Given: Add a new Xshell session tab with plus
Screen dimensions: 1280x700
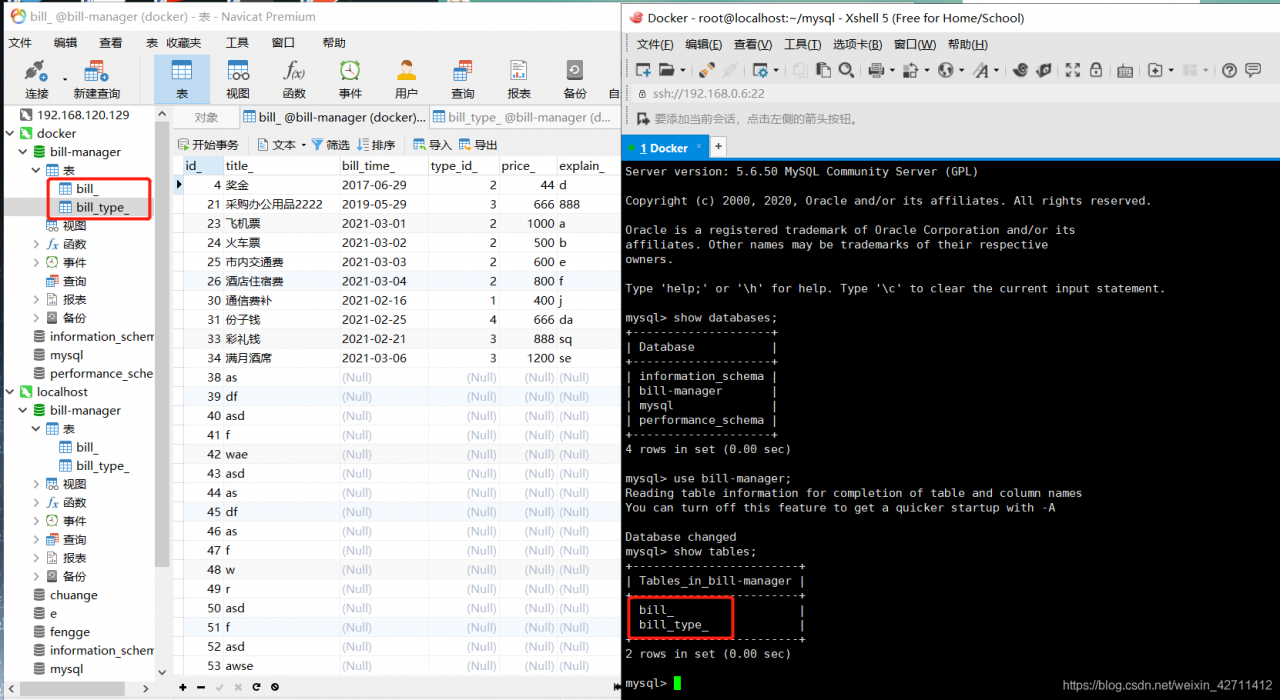Looking at the screenshot, I should (x=717, y=147).
